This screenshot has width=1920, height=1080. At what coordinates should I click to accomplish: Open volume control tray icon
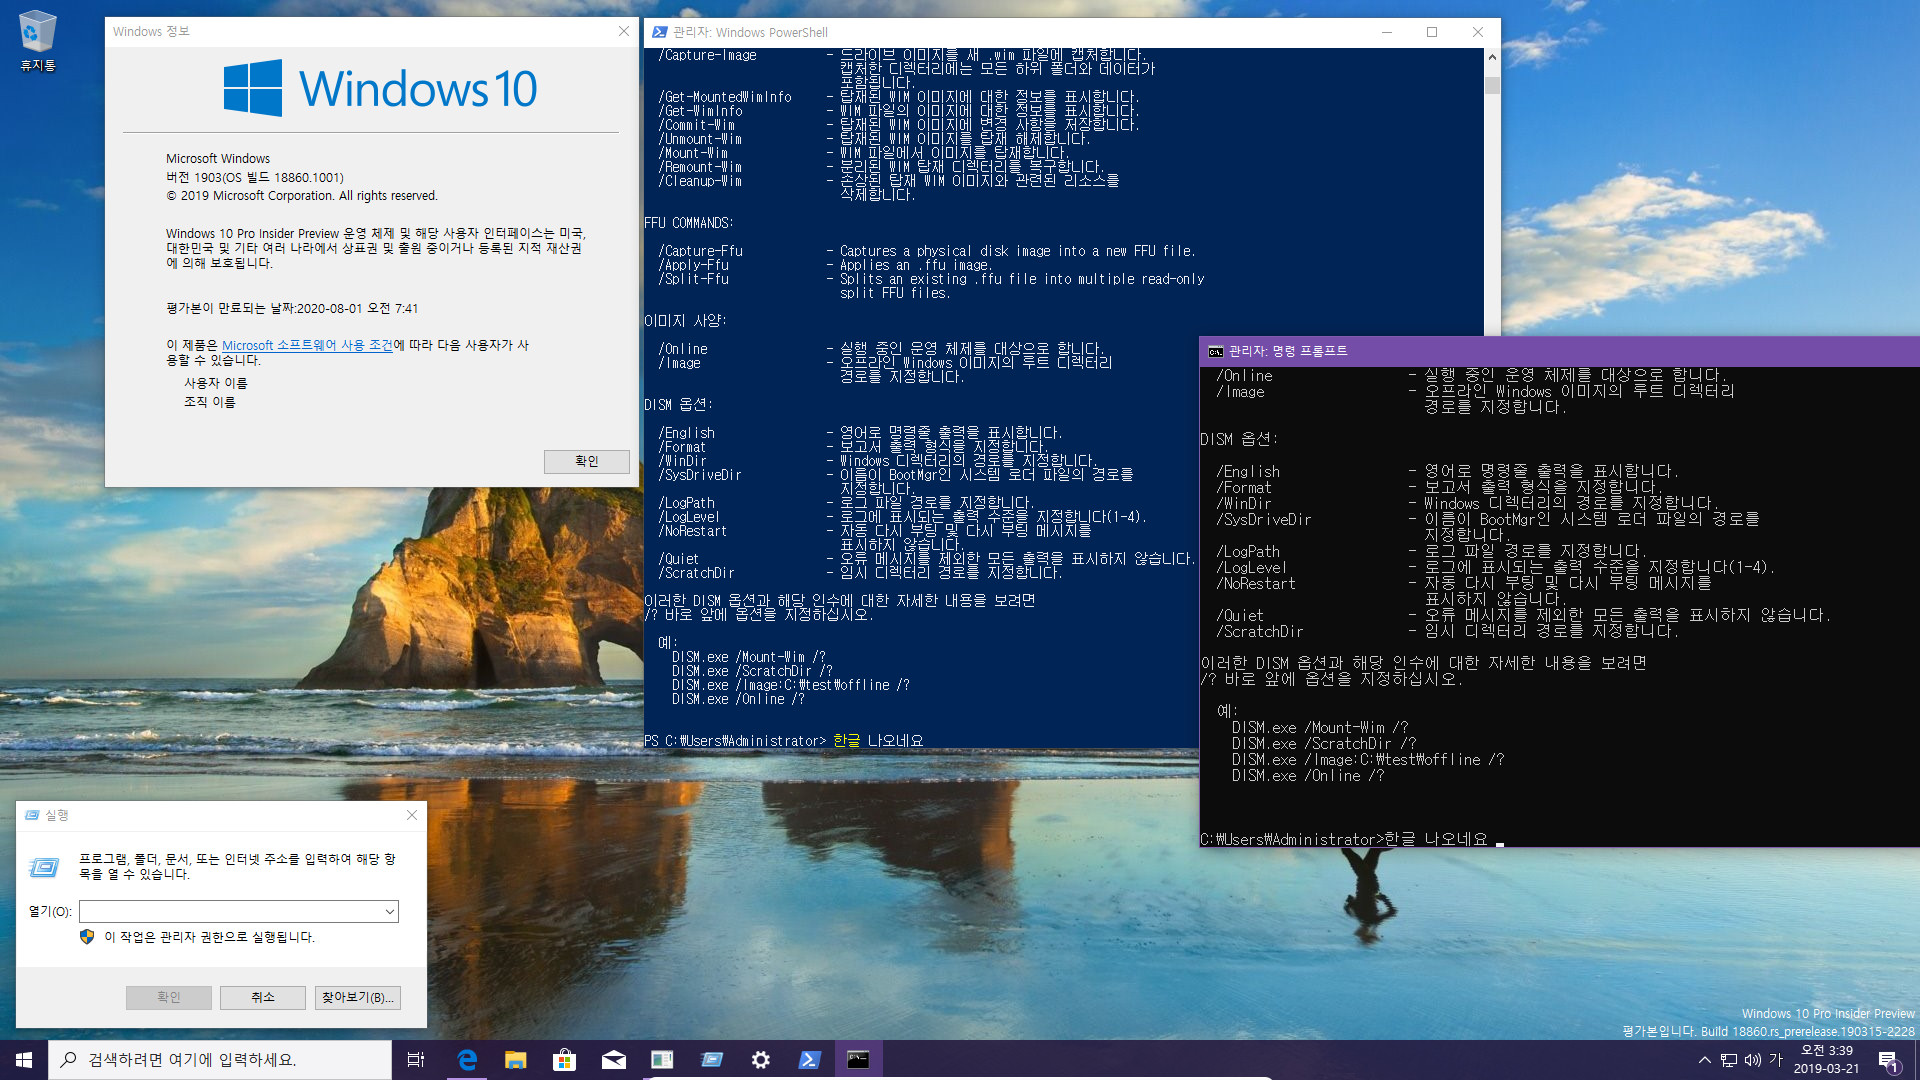[x=1752, y=1060]
